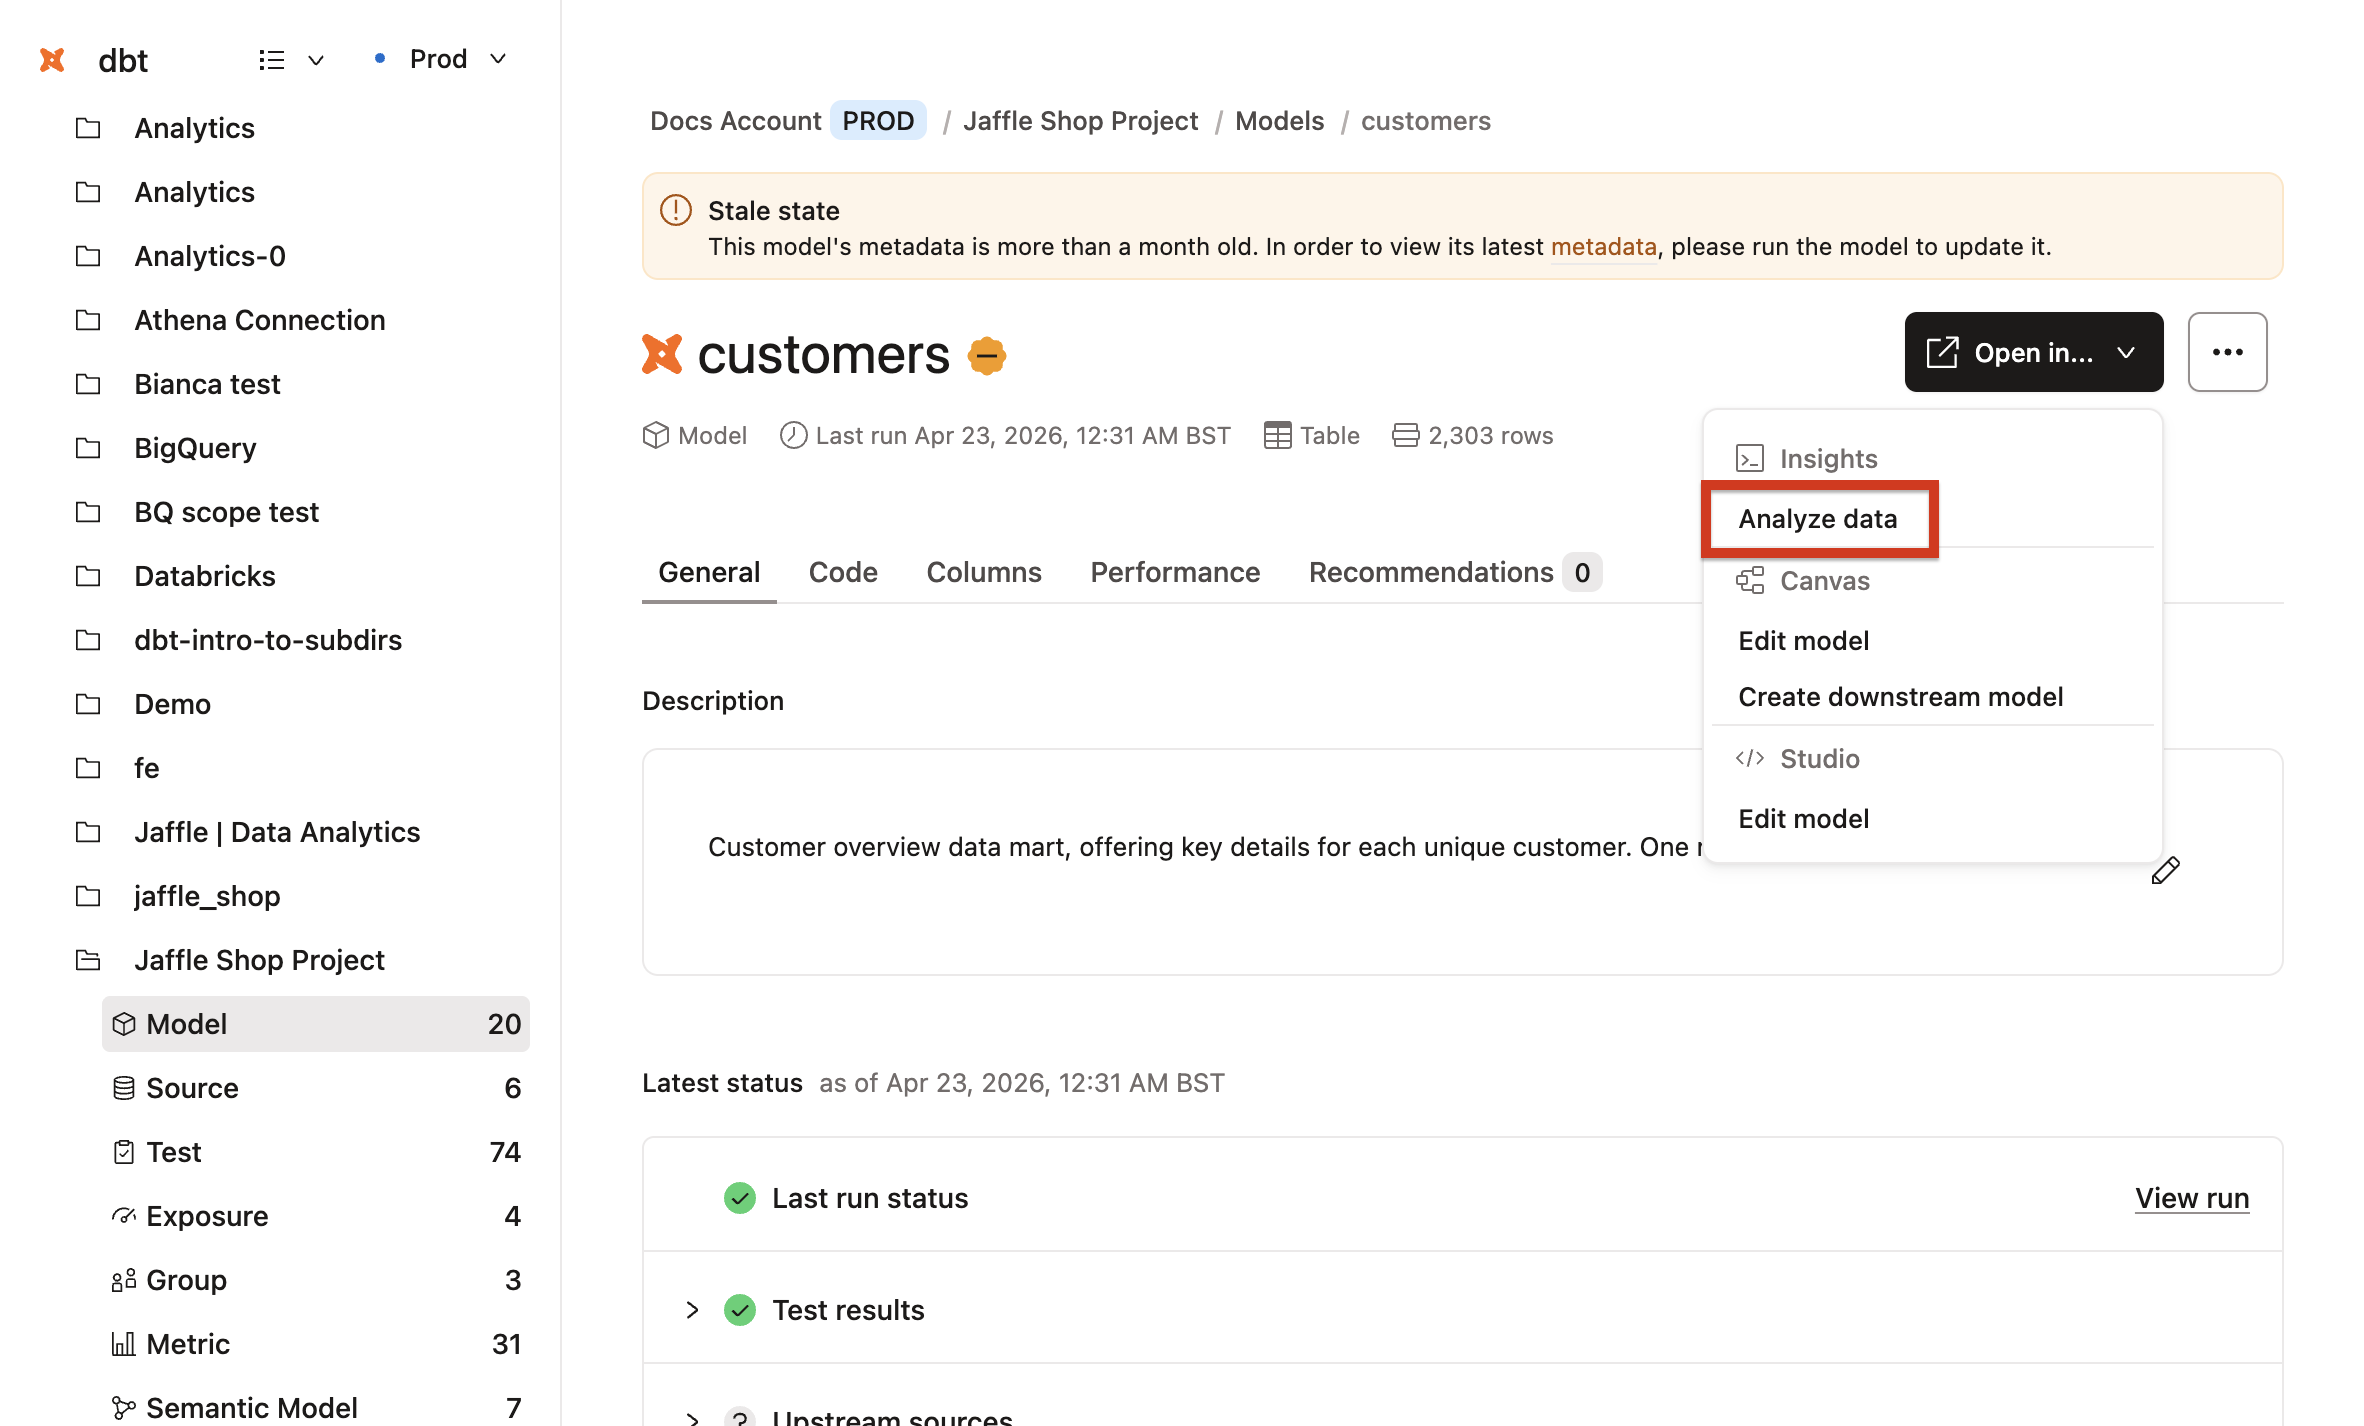Image resolution: width=2364 pixels, height=1426 pixels.
Task: Click folder icon beside Databricks
Action: tap(89, 576)
